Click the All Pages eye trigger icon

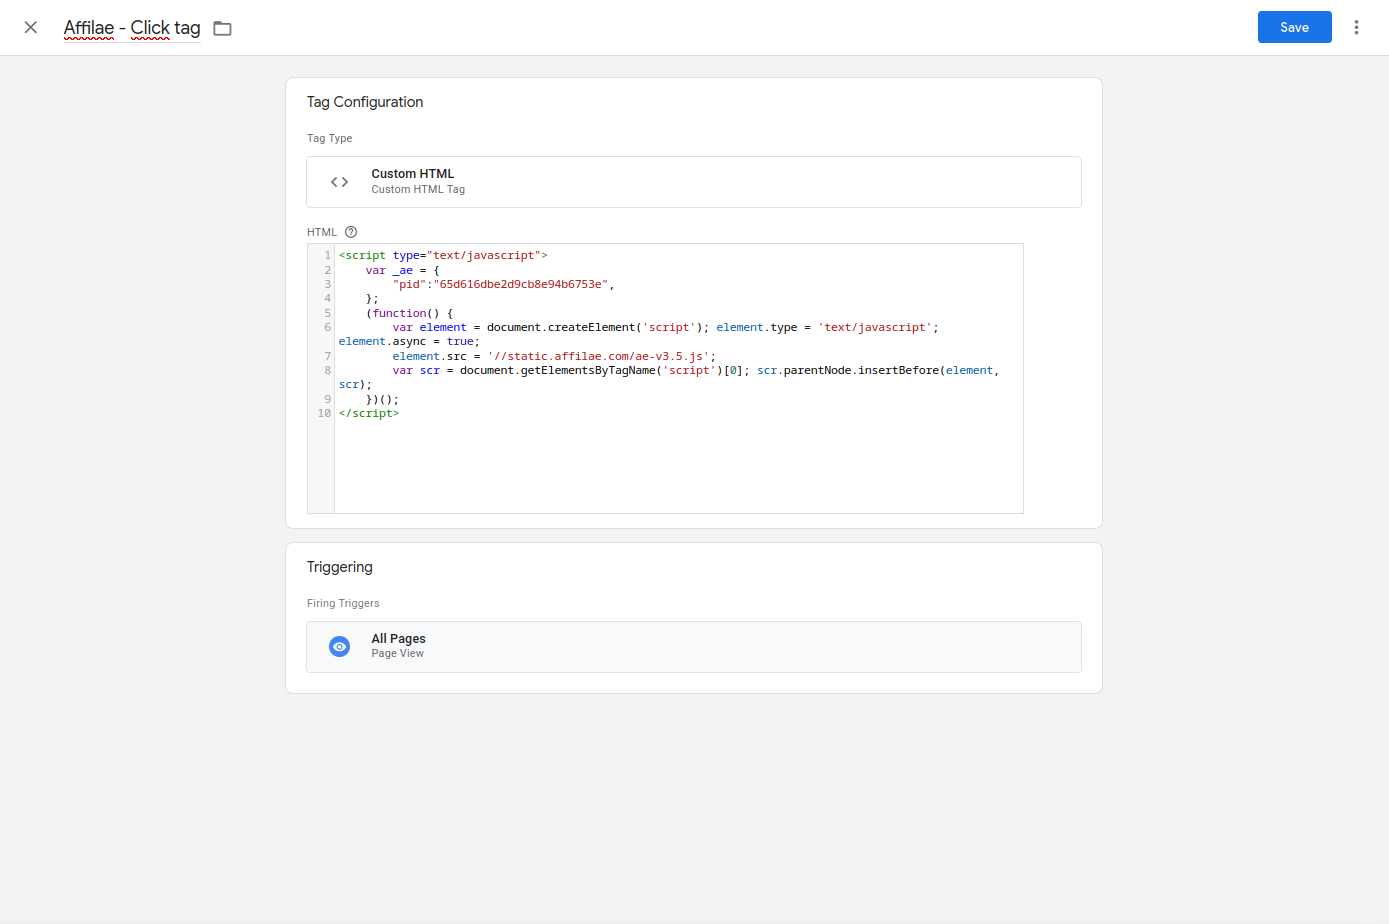coord(340,647)
